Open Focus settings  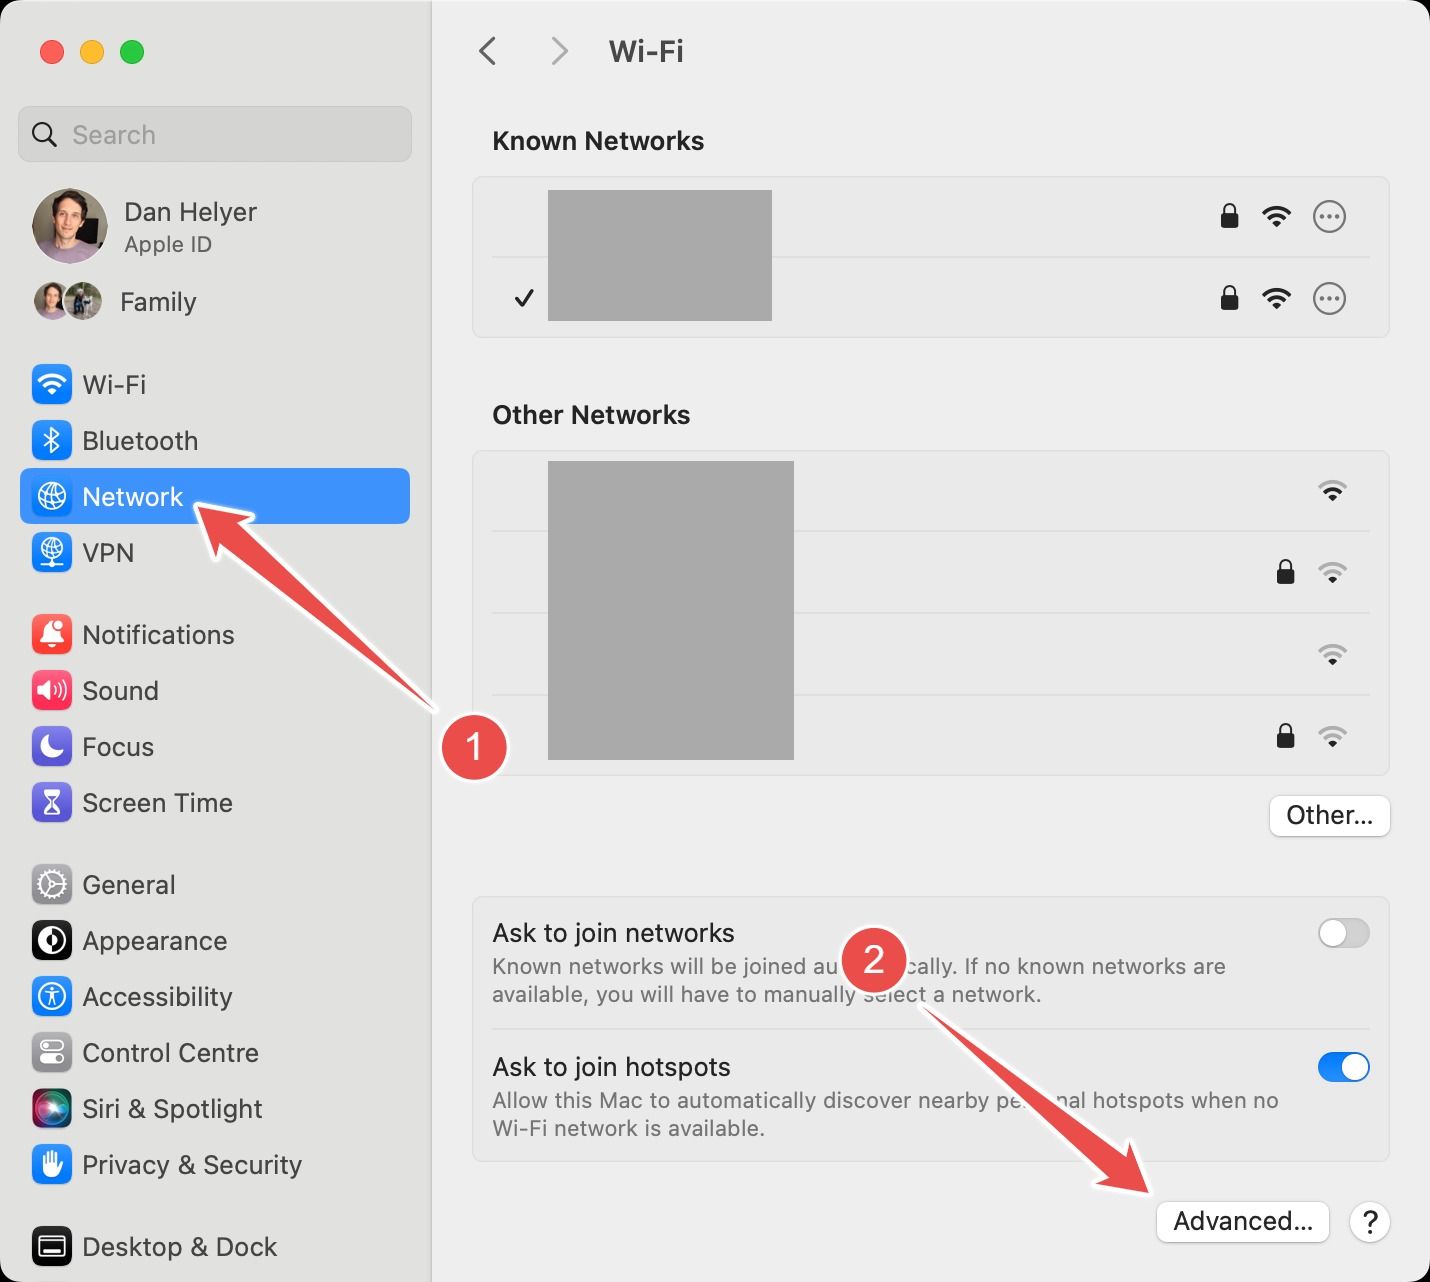click(x=214, y=746)
